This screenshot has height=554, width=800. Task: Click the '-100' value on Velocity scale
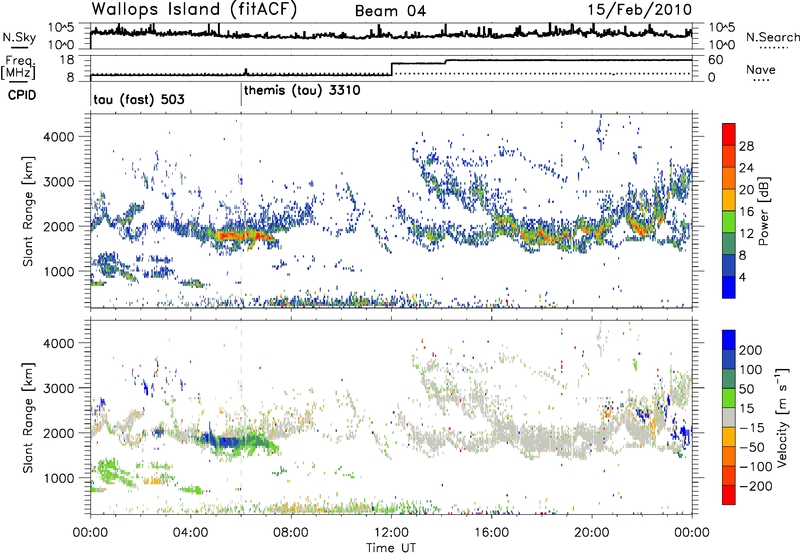pos(755,467)
